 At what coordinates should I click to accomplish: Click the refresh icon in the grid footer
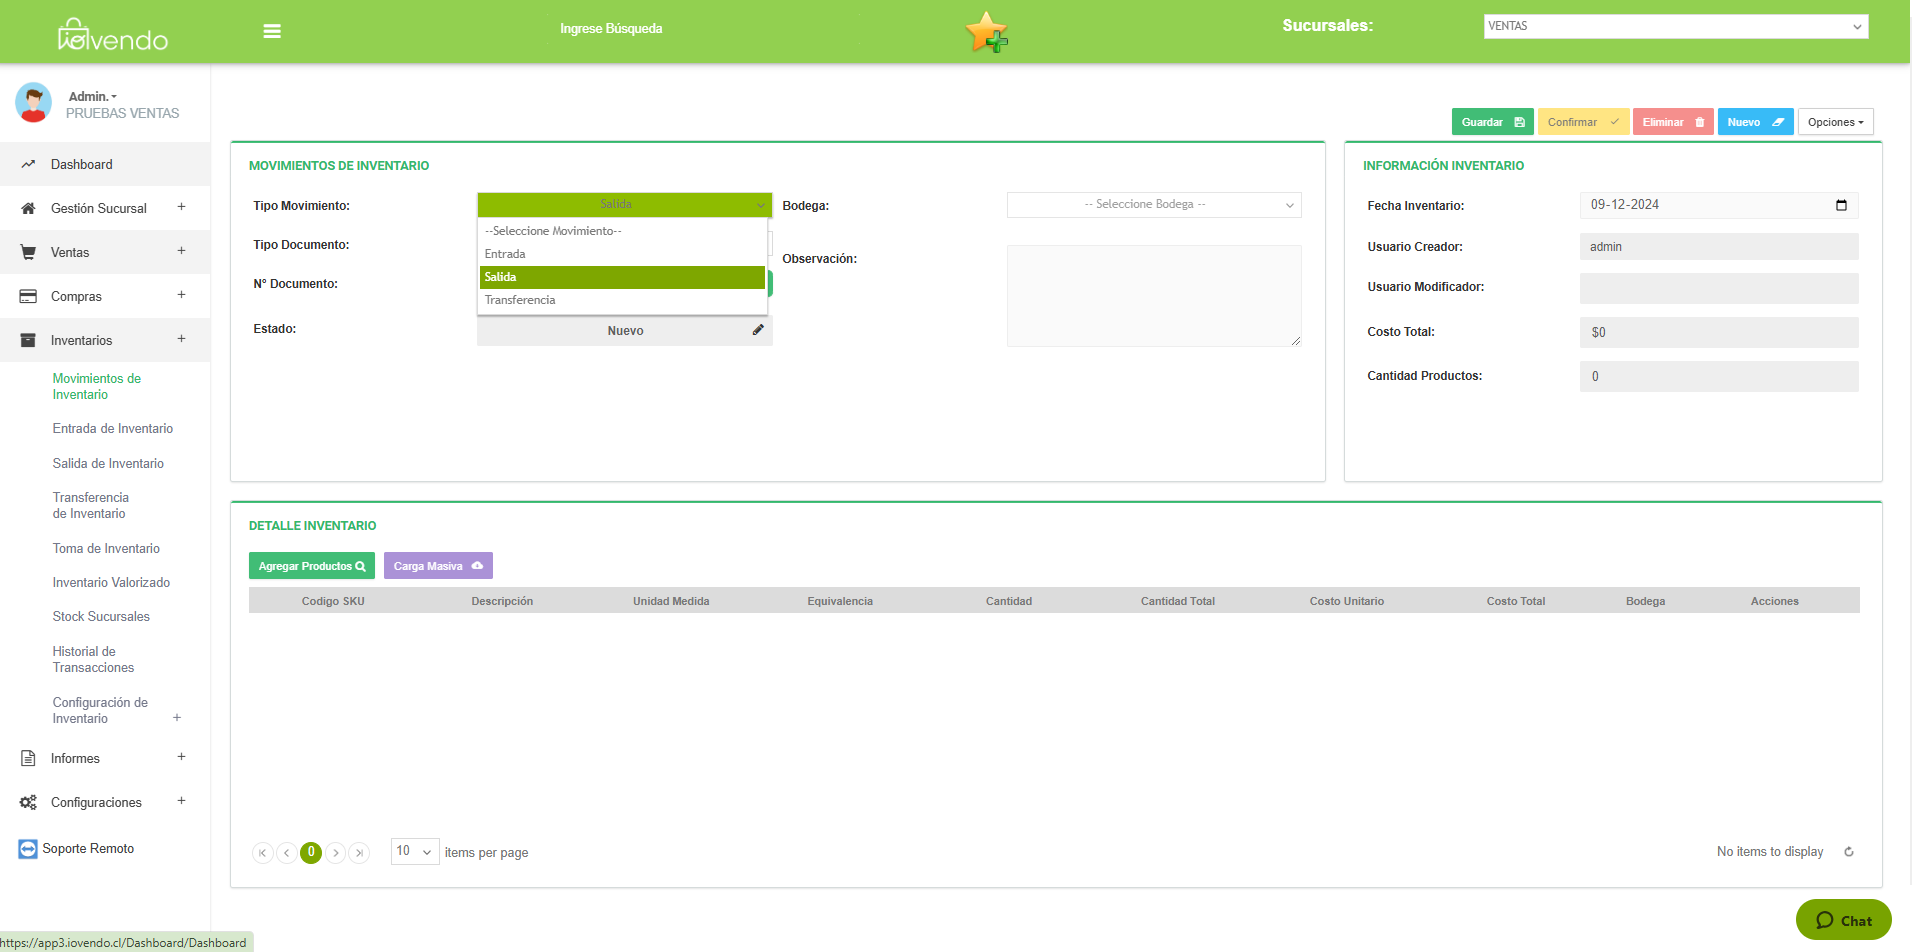click(x=1849, y=852)
